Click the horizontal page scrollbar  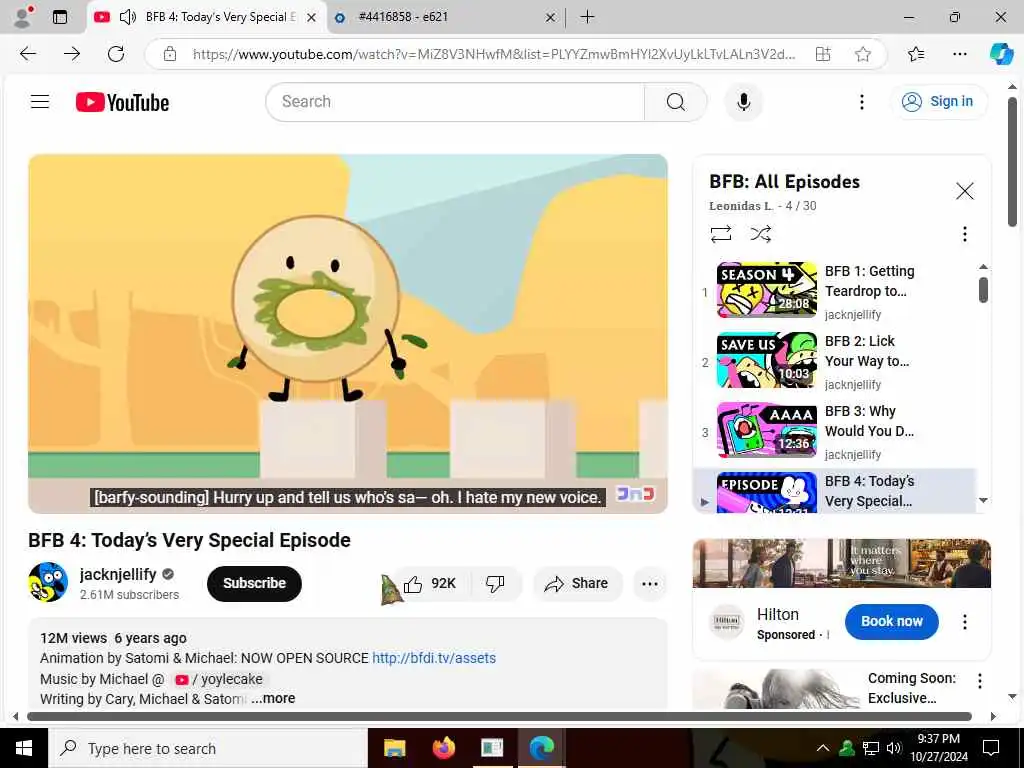coord(499,716)
